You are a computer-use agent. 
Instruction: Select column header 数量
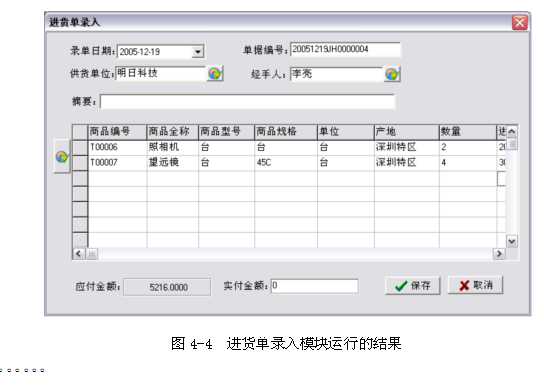(x=468, y=132)
